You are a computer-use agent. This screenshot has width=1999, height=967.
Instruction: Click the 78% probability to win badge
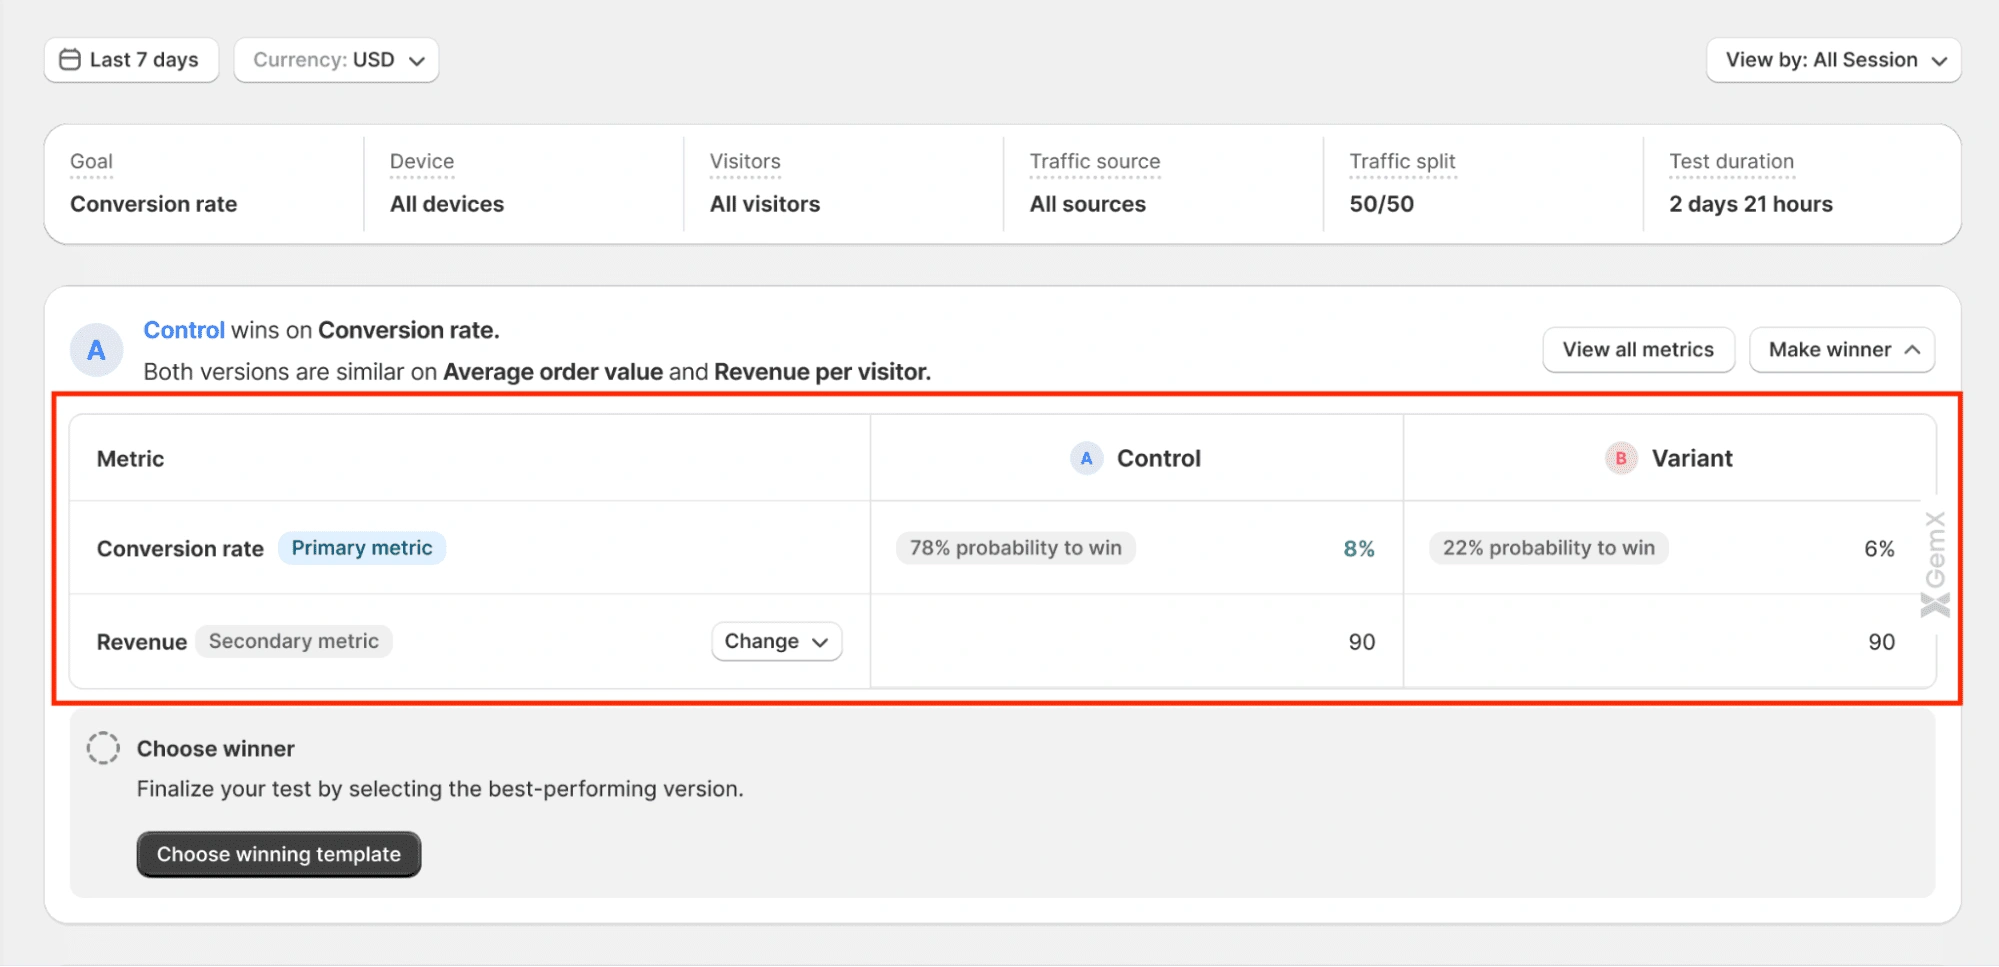[1015, 548]
